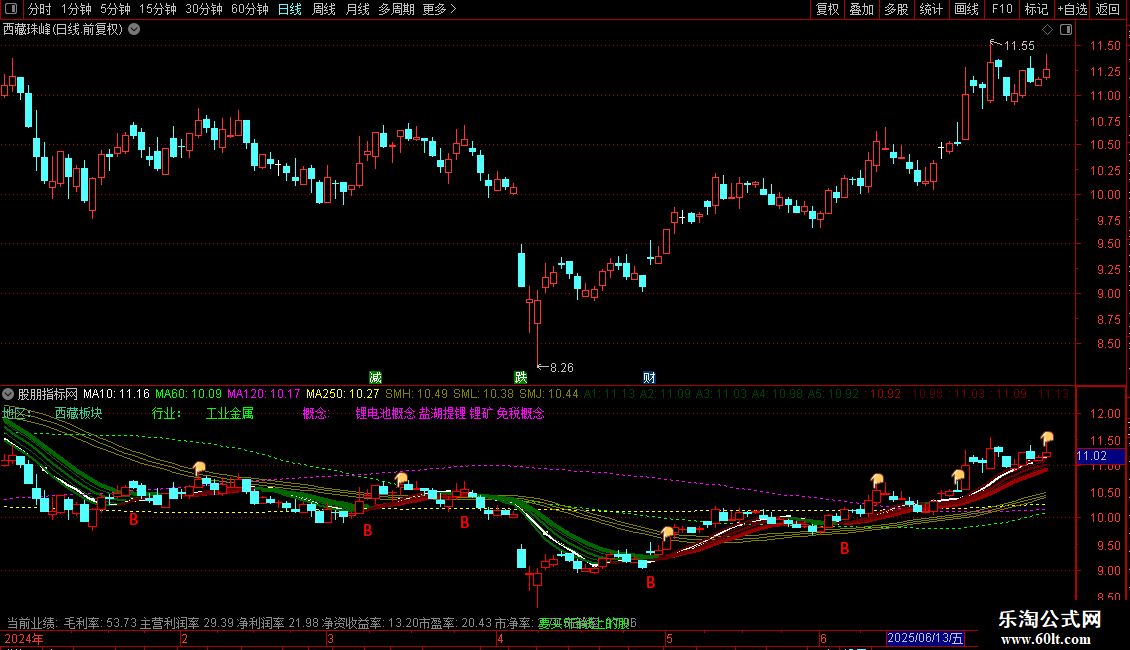
Task: Click the 盐湖提锂 concept label
Action: pyautogui.click(x=442, y=414)
